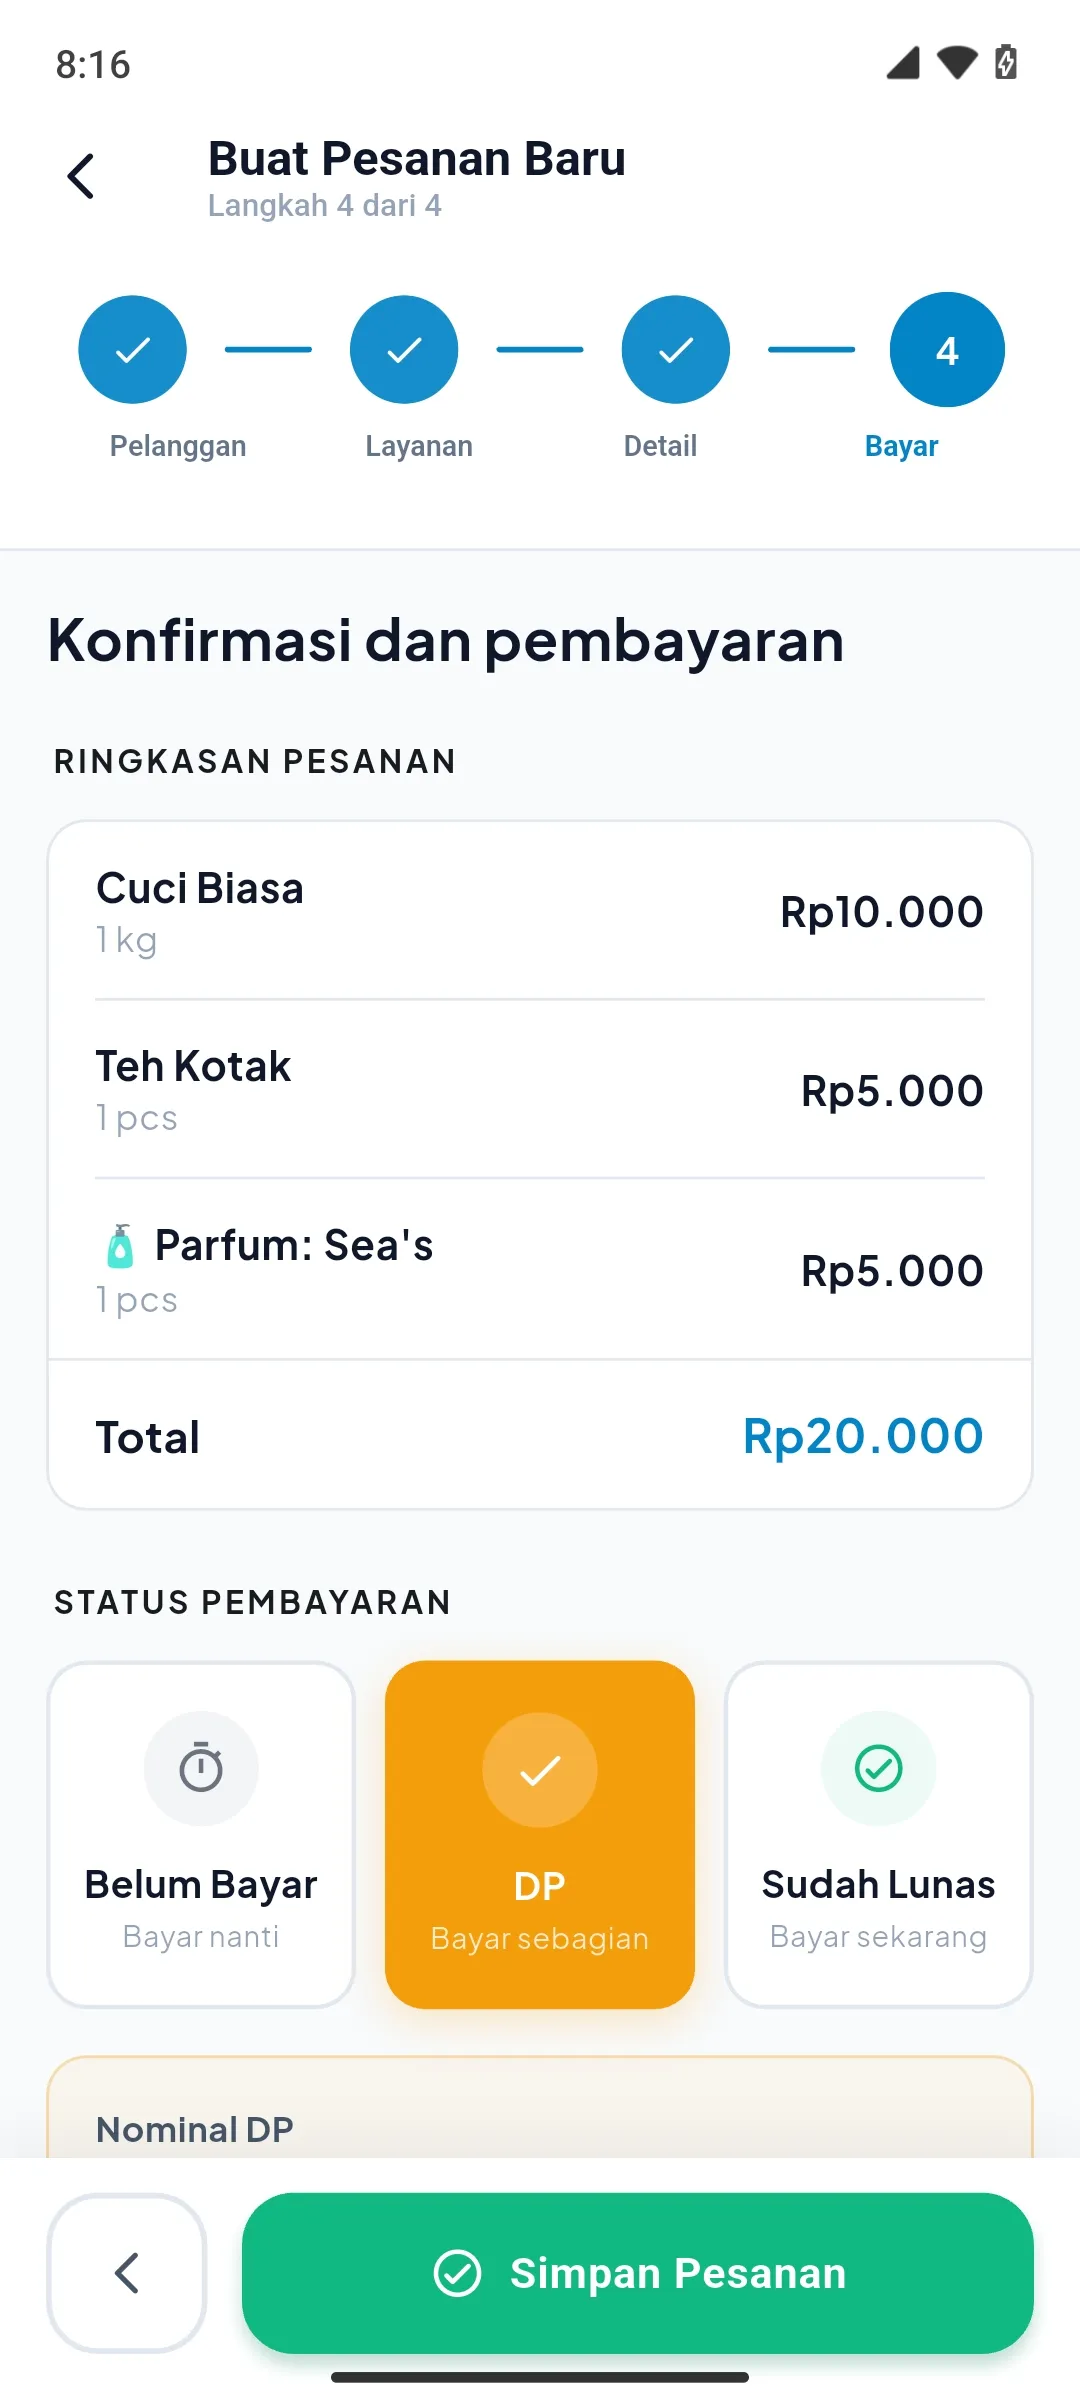
Task: Open the Teh Kotak order item row
Action: tap(540, 1089)
